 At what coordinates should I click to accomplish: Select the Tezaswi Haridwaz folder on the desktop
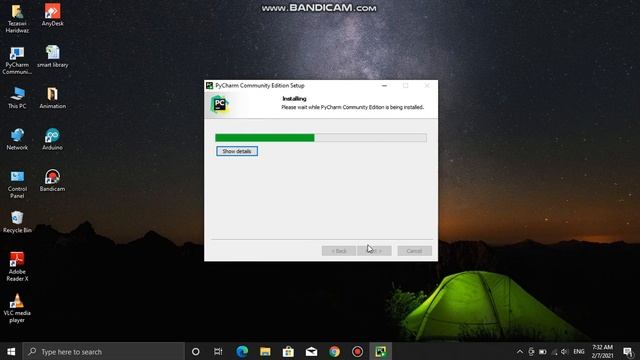17,19
